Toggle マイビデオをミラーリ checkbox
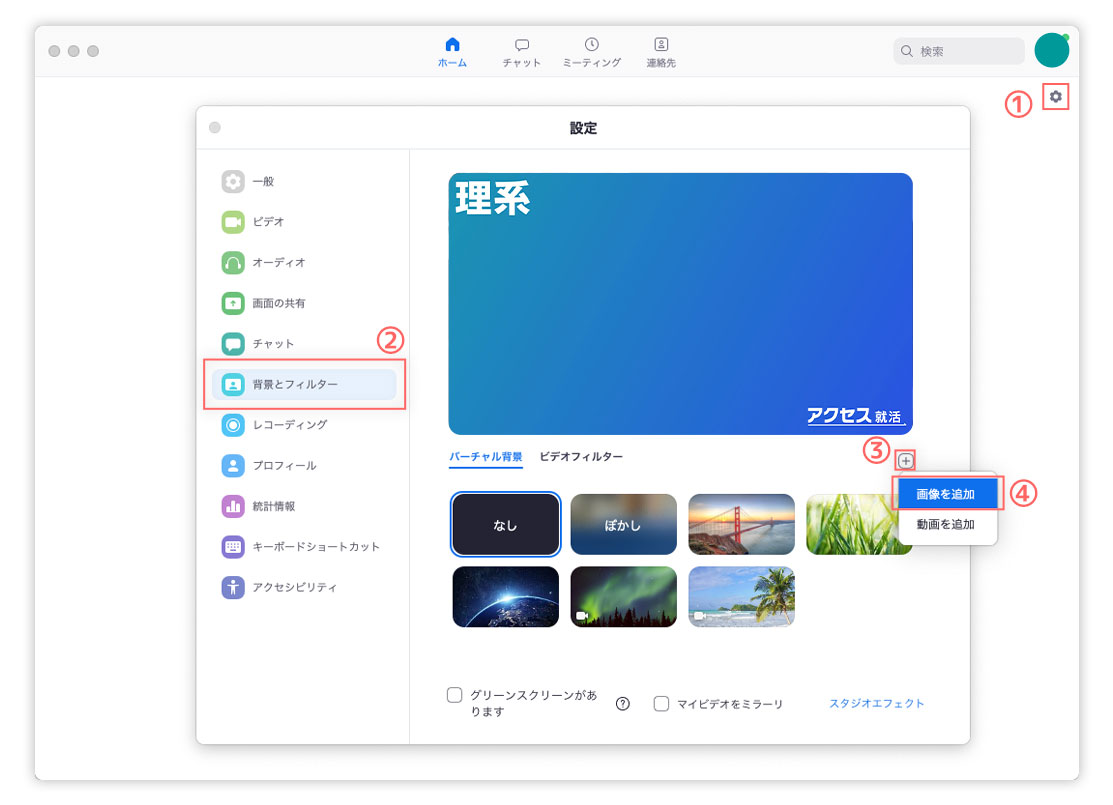Image resolution: width=1113 pixels, height=805 pixels. click(x=661, y=703)
